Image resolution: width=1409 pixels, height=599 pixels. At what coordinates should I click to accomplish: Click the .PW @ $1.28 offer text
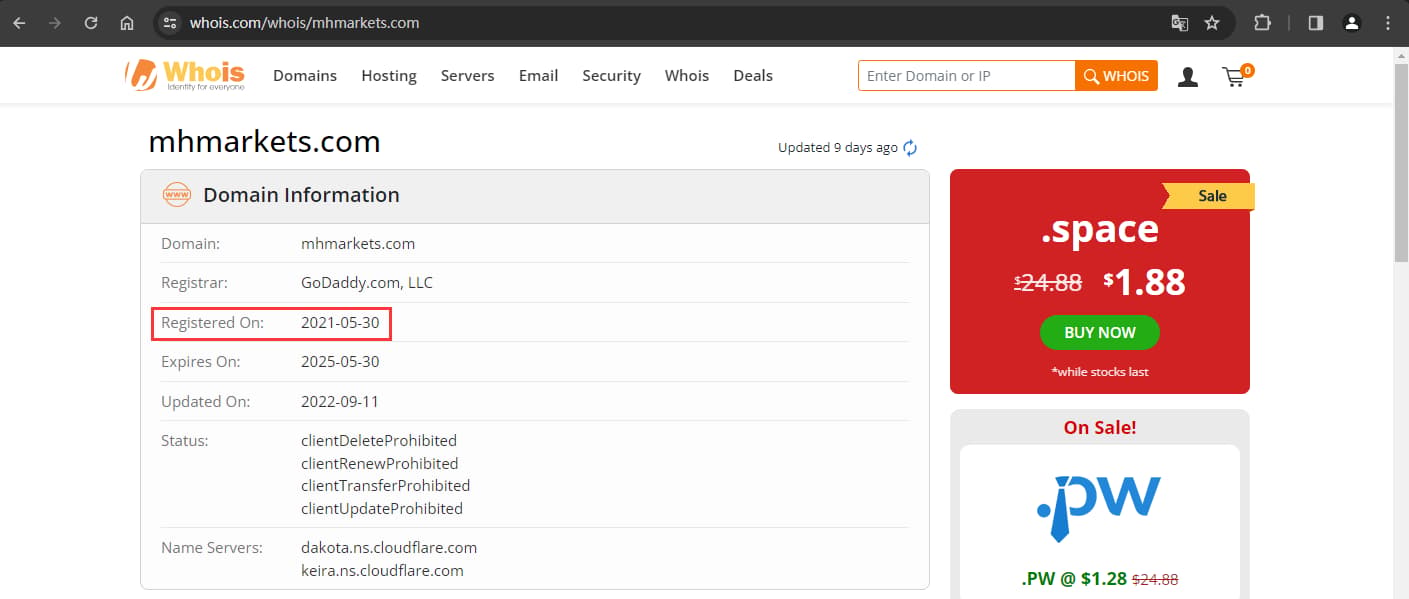(x=1100, y=579)
